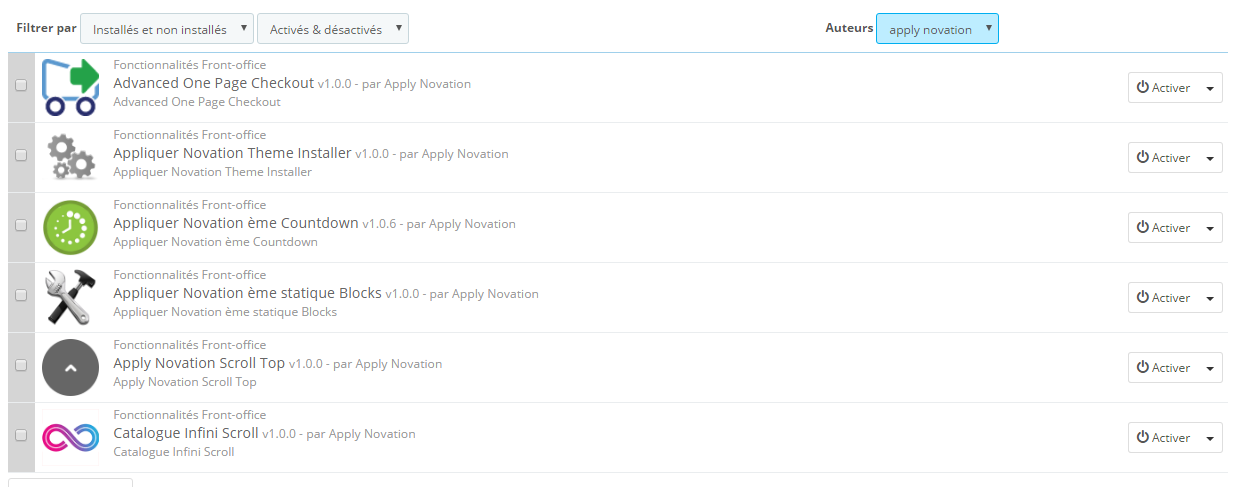
Task: Click the 'Filtrer par' label
Action: [46, 28]
